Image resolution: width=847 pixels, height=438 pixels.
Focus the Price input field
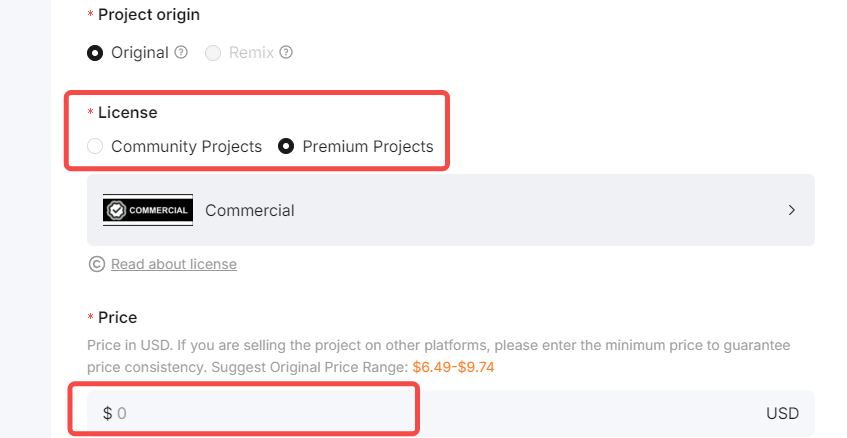(451, 413)
